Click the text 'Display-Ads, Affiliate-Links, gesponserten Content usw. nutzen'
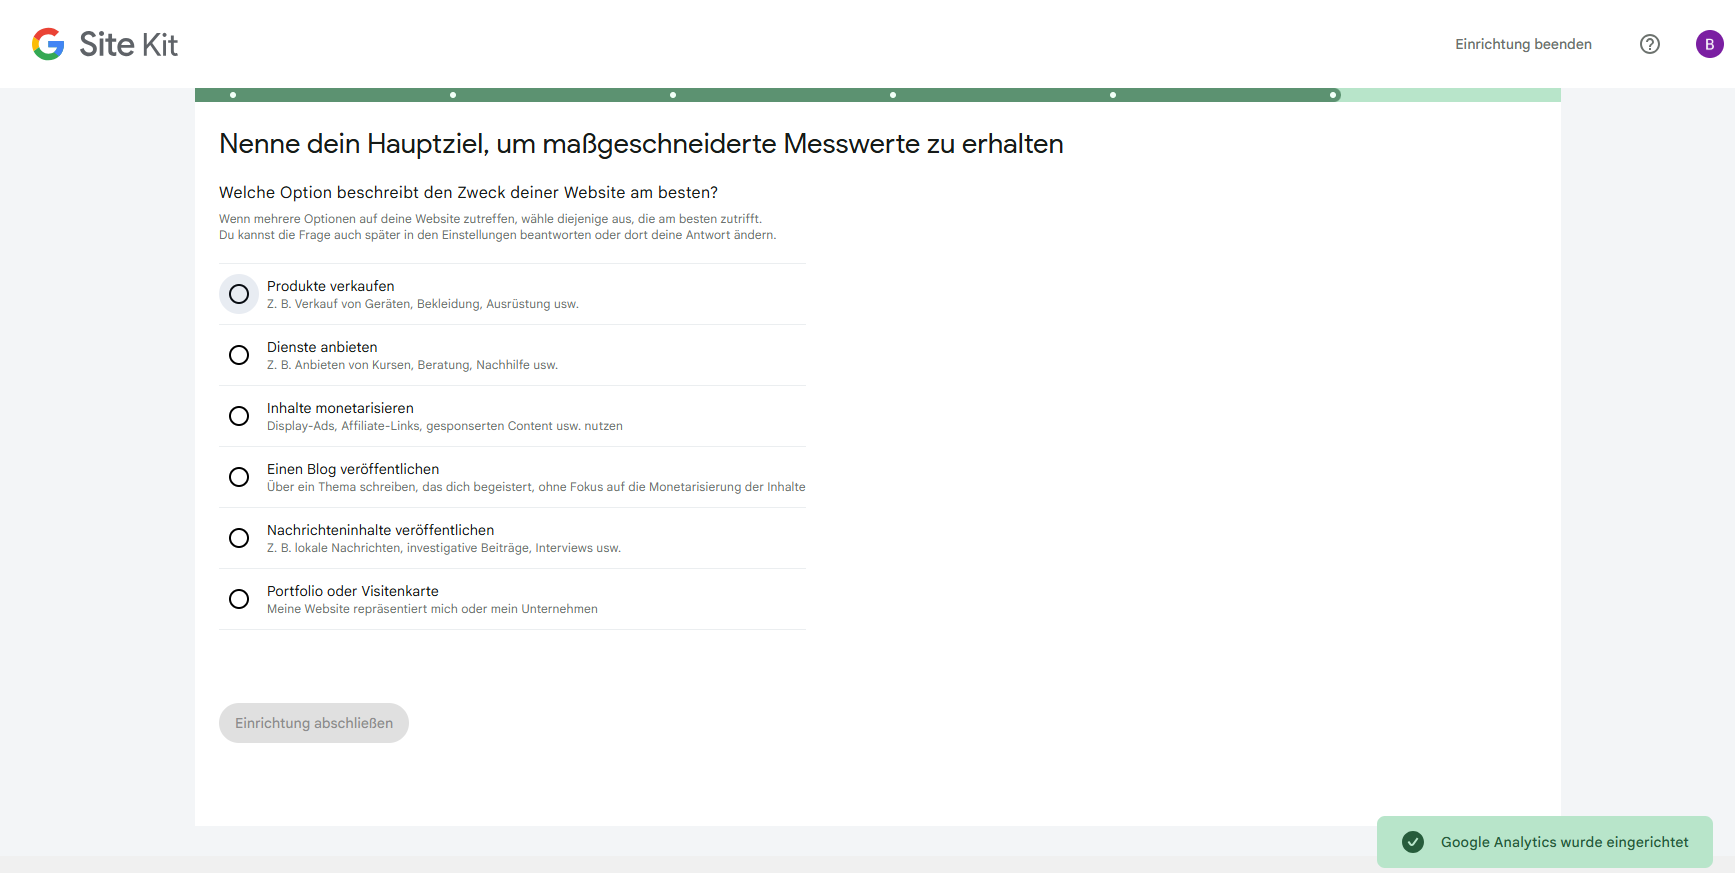The height and width of the screenshot is (873, 1735). [445, 426]
